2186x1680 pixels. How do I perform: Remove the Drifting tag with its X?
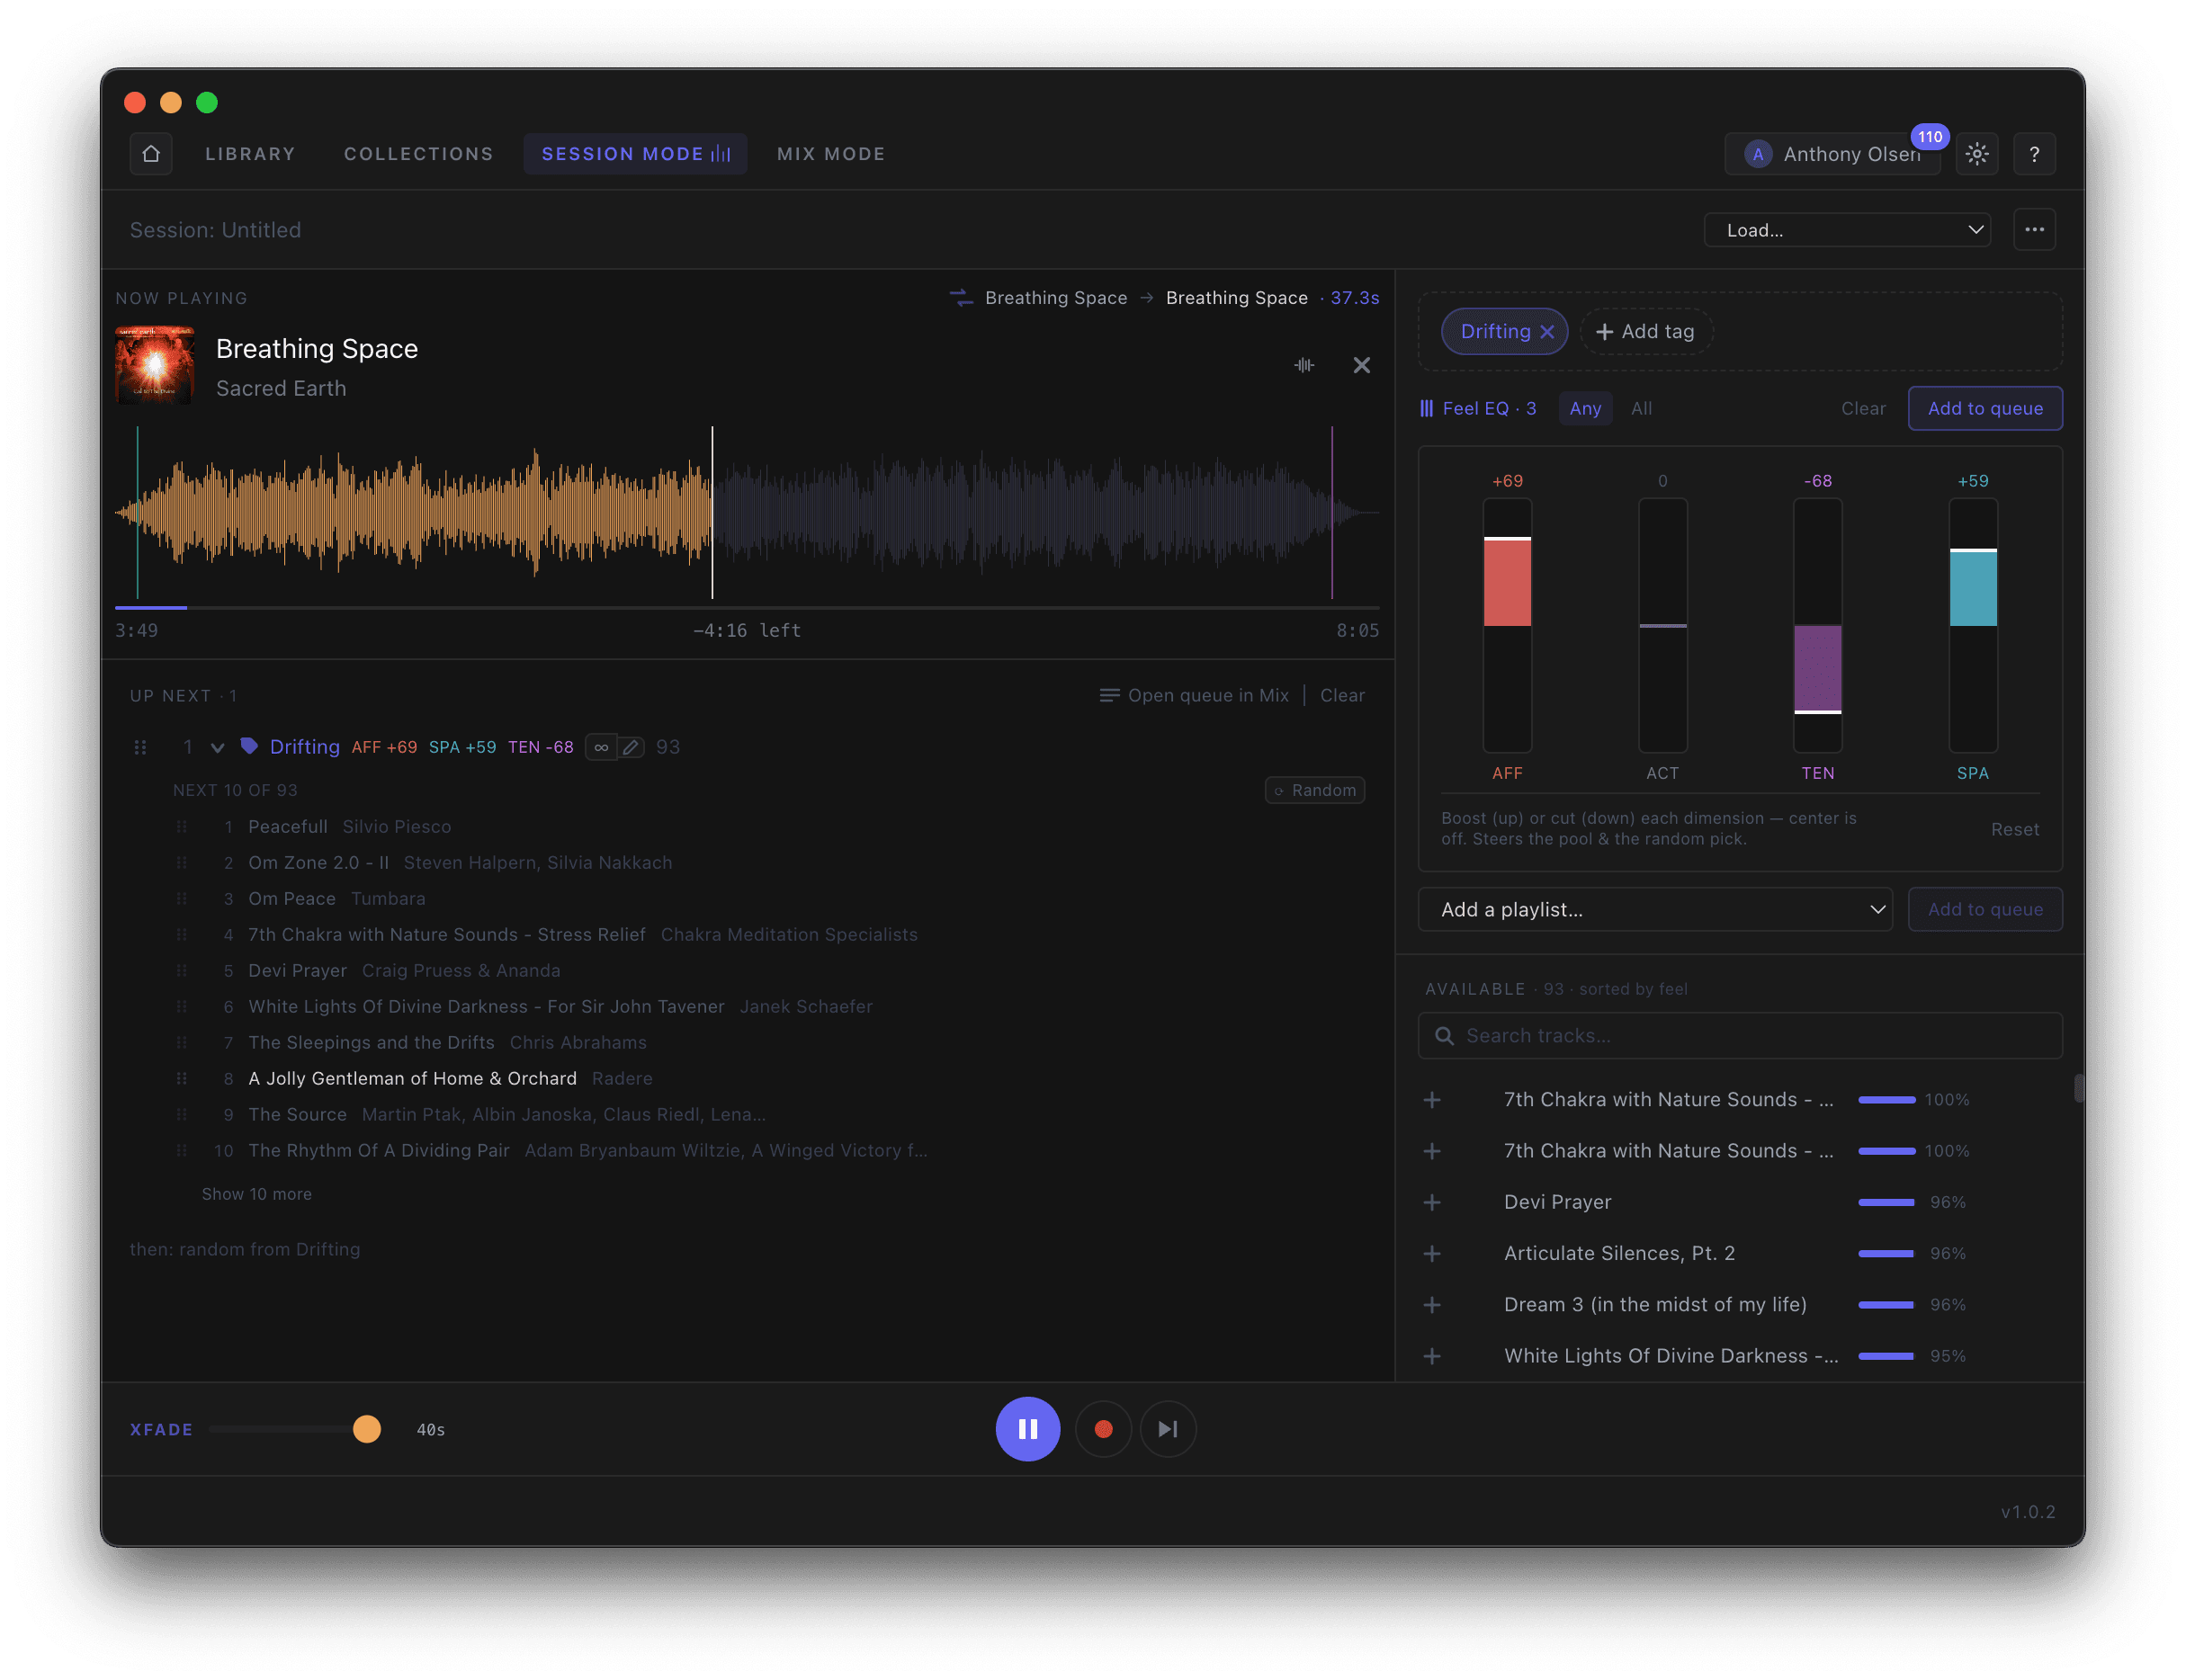[1546, 332]
